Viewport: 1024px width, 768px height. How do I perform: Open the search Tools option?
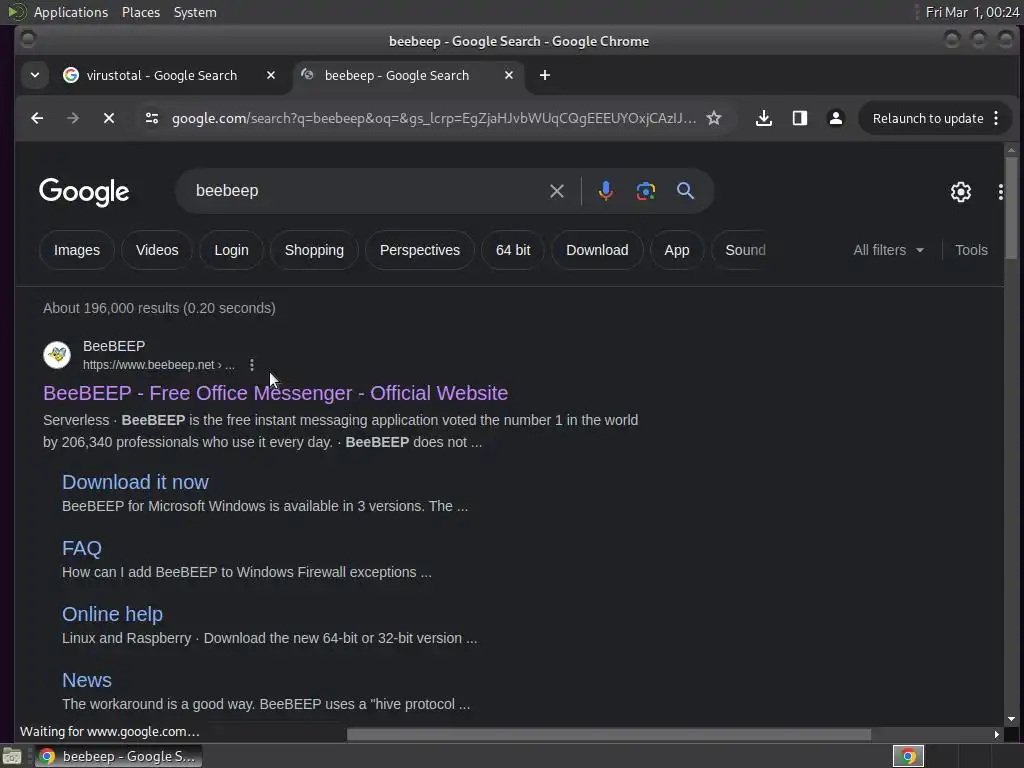tap(971, 250)
